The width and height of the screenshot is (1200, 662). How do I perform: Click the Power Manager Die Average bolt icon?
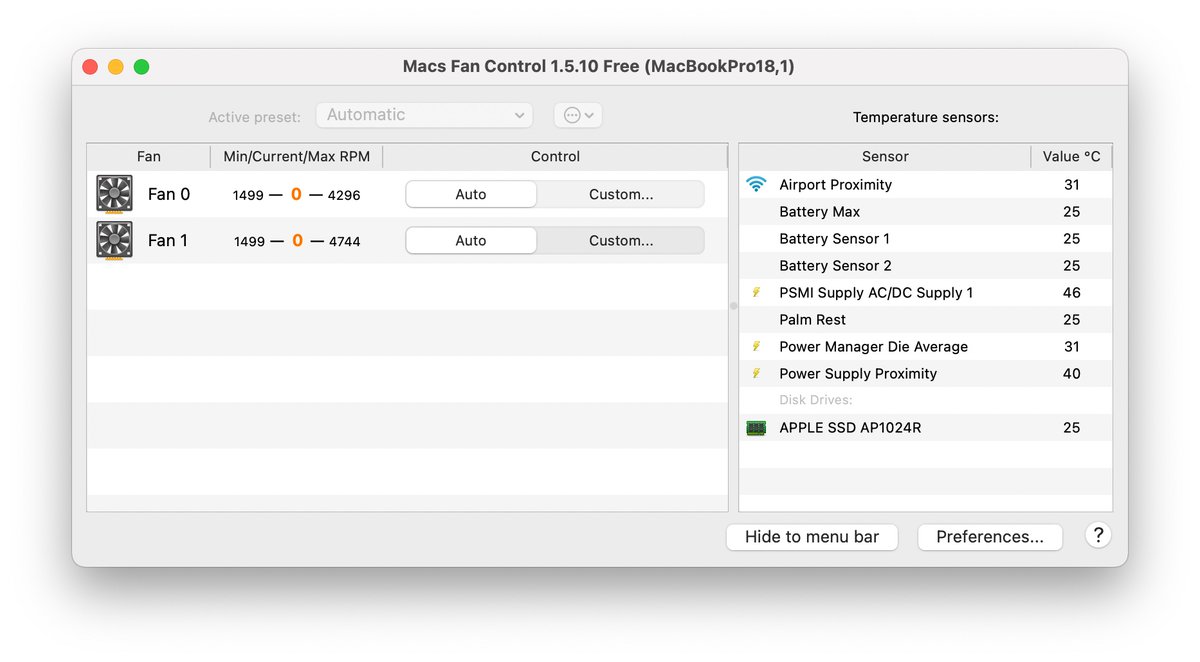point(756,347)
